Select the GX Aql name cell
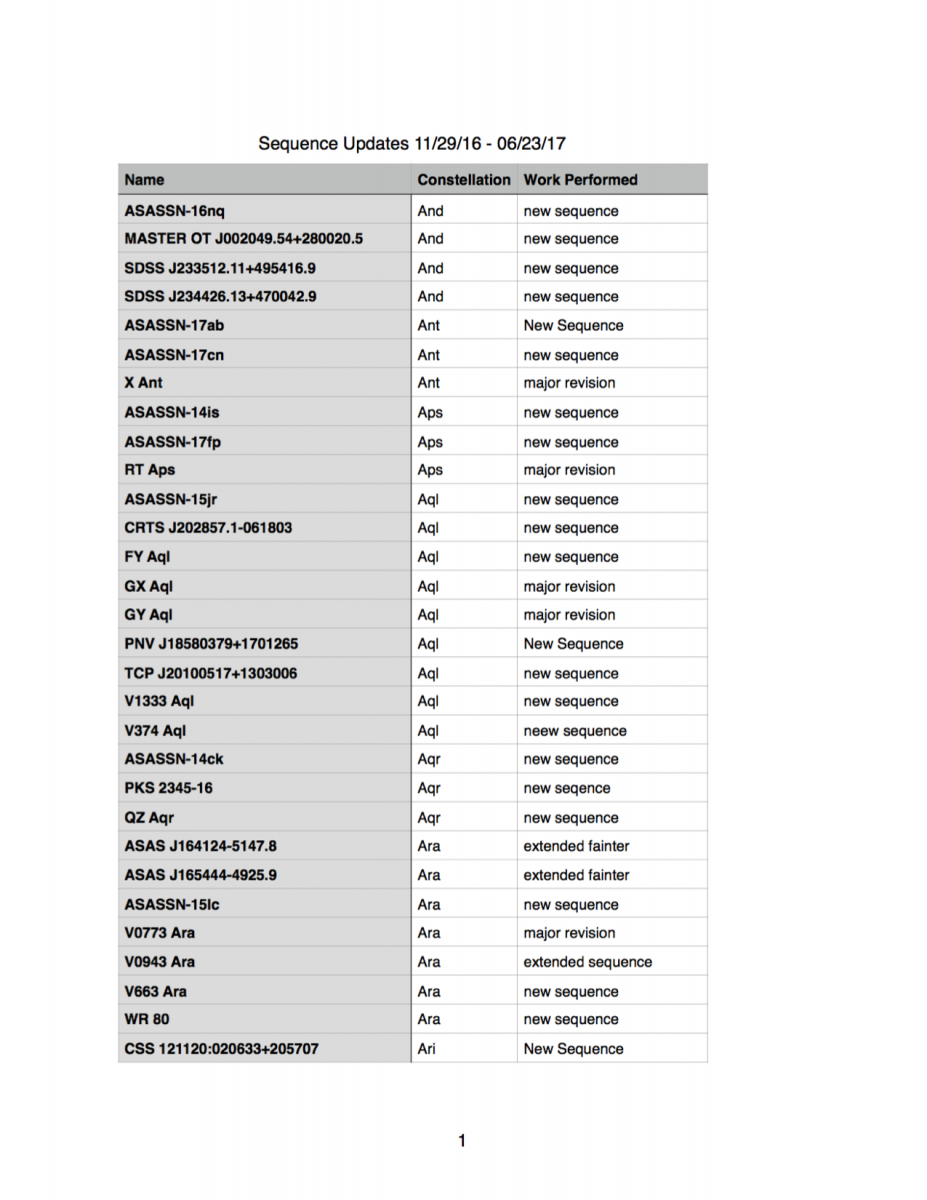The image size is (927, 1200). 149,587
